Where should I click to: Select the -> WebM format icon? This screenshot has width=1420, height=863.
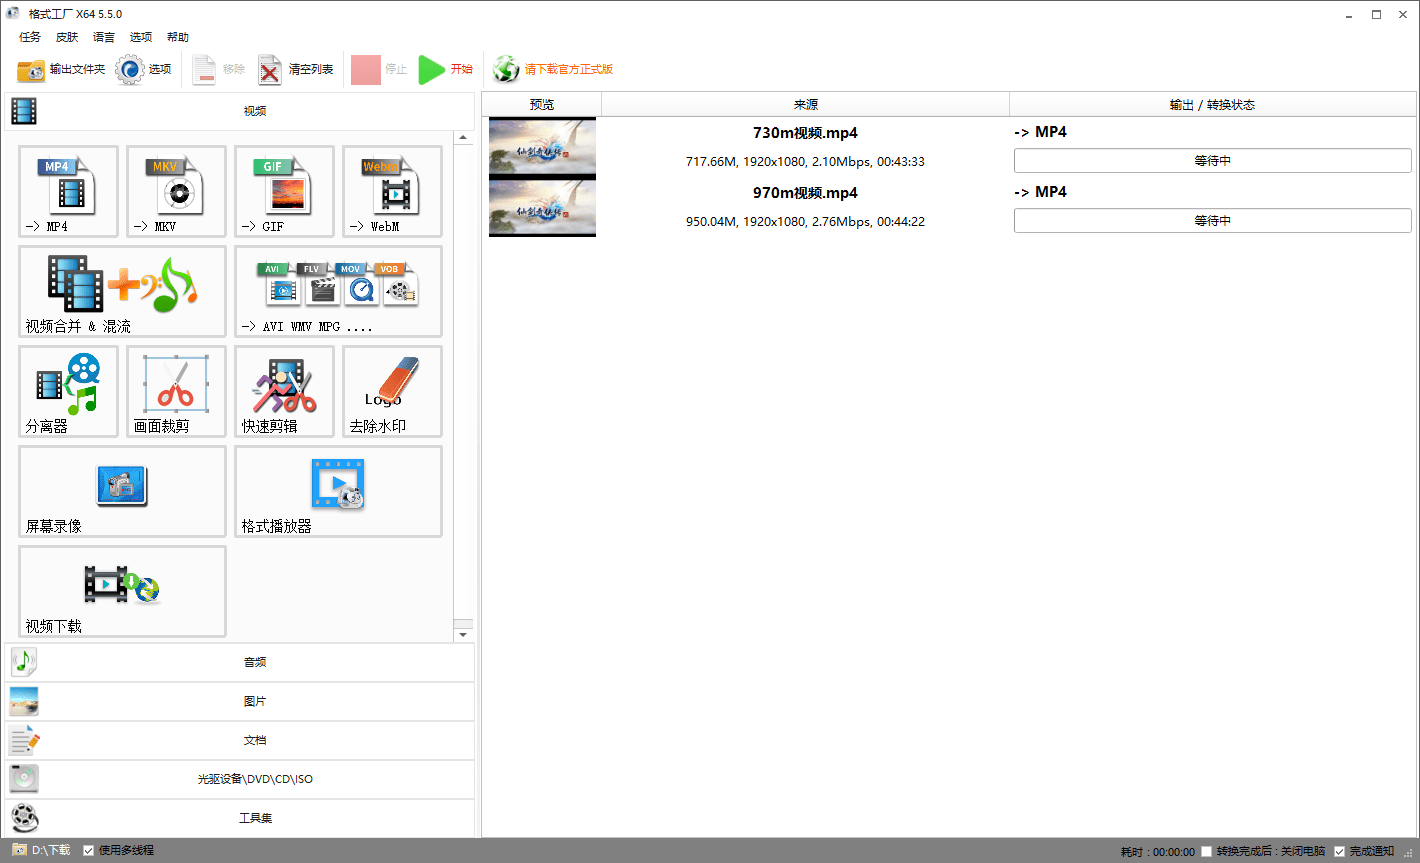pyautogui.click(x=392, y=191)
